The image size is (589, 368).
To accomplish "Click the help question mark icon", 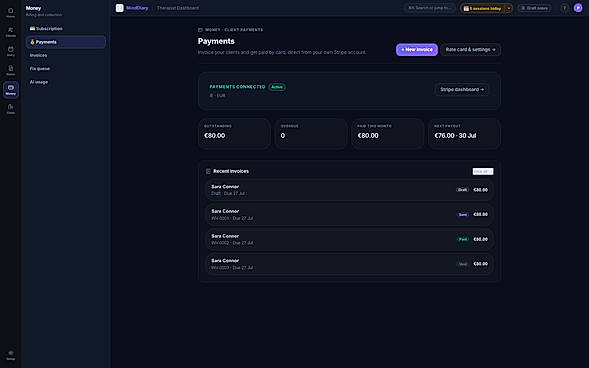I will click(564, 8).
